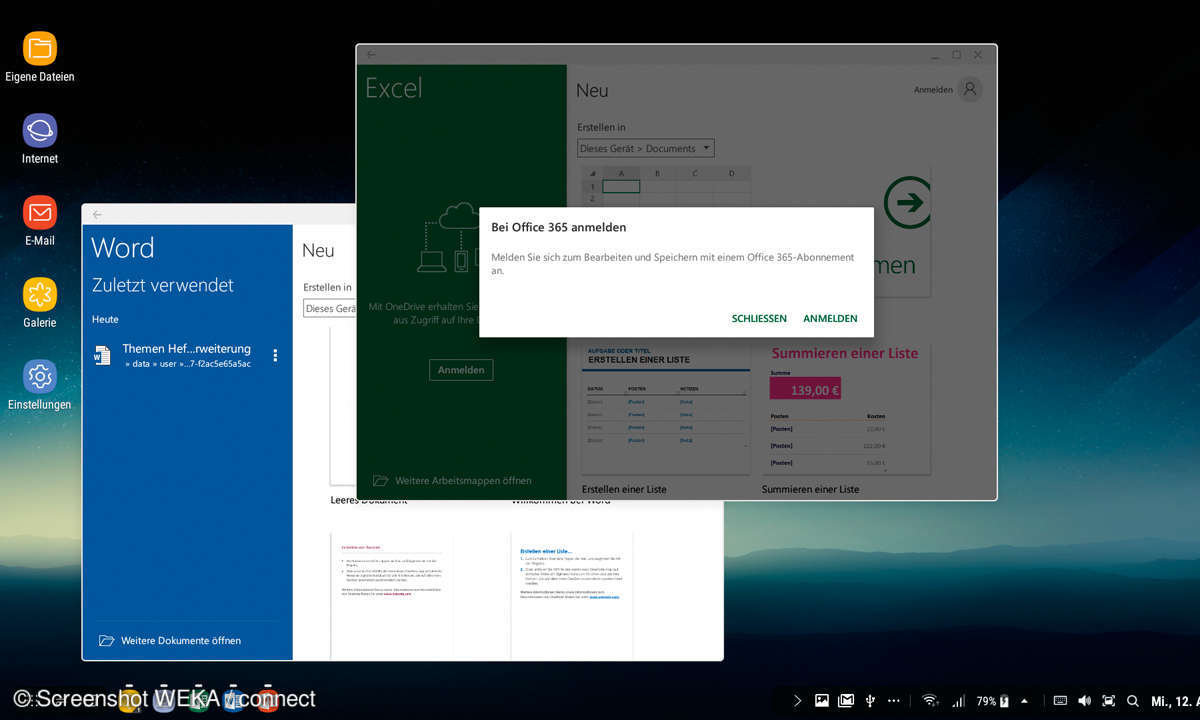Click the back arrow in Word window
The image size is (1200, 720).
pyautogui.click(x=97, y=214)
